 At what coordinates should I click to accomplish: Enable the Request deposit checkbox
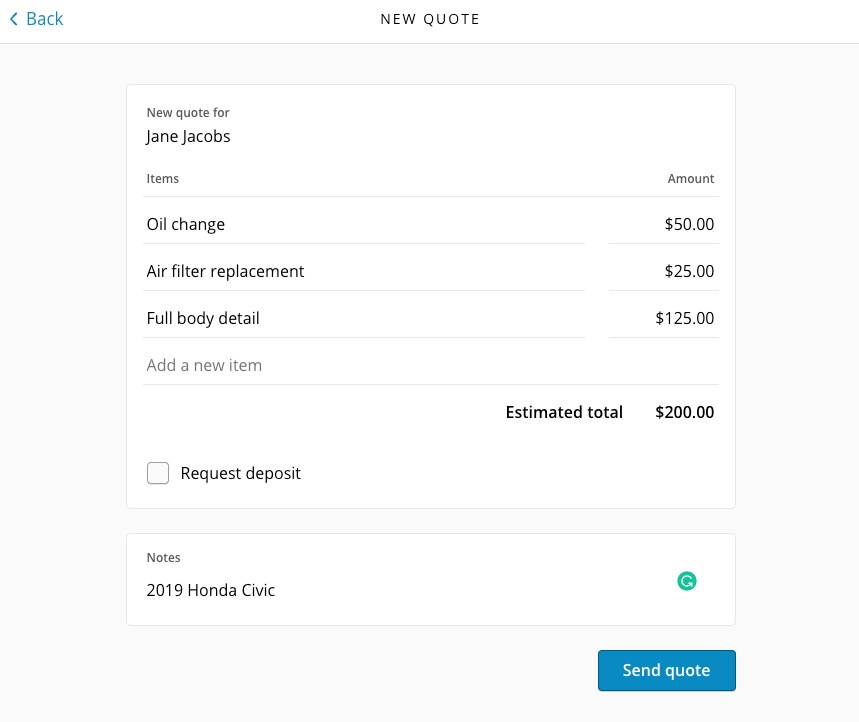(x=158, y=473)
